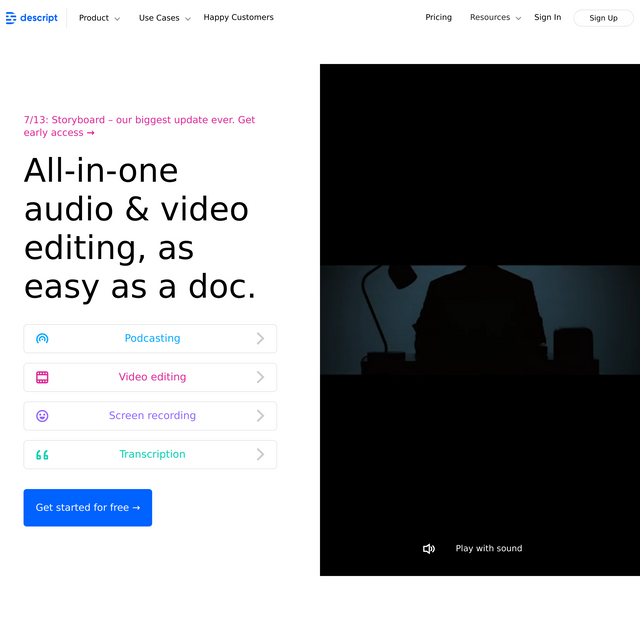This screenshot has height=640, width=640.
Task: Click the silhouette video preview
Action: [x=480, y=320]
